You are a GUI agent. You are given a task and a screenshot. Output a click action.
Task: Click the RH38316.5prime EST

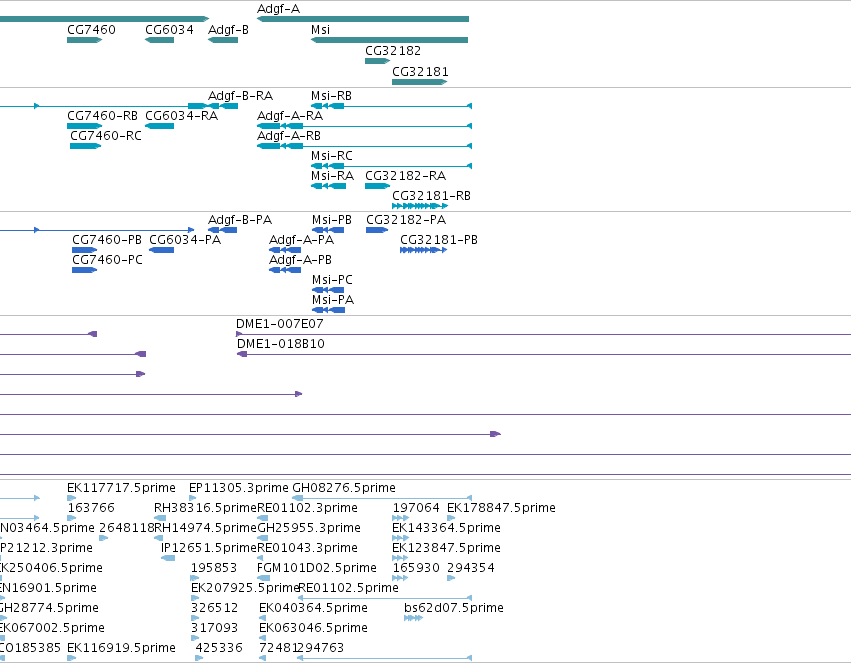tap(158, 518)
